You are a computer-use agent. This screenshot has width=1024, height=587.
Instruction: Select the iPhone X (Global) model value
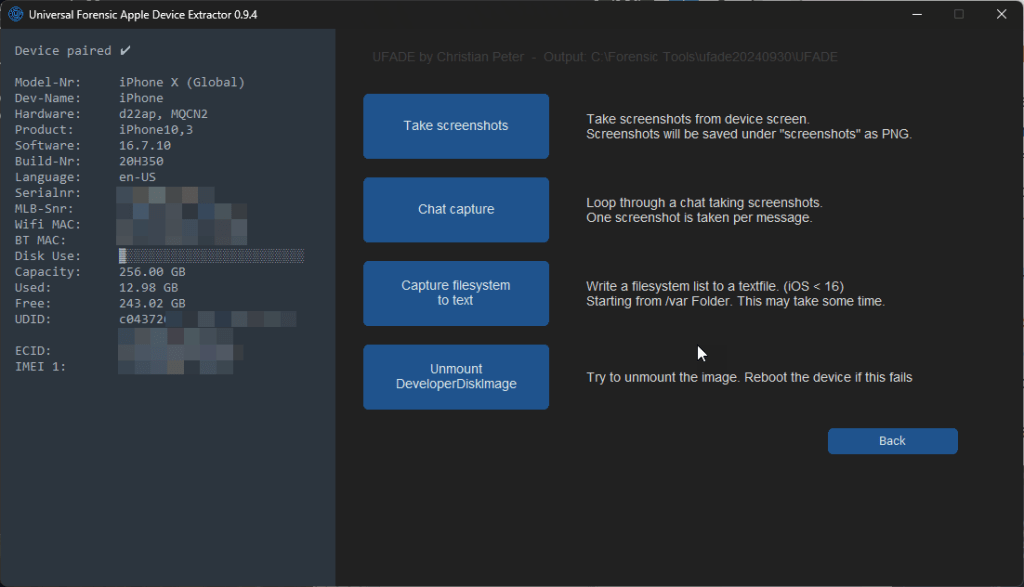182,82
